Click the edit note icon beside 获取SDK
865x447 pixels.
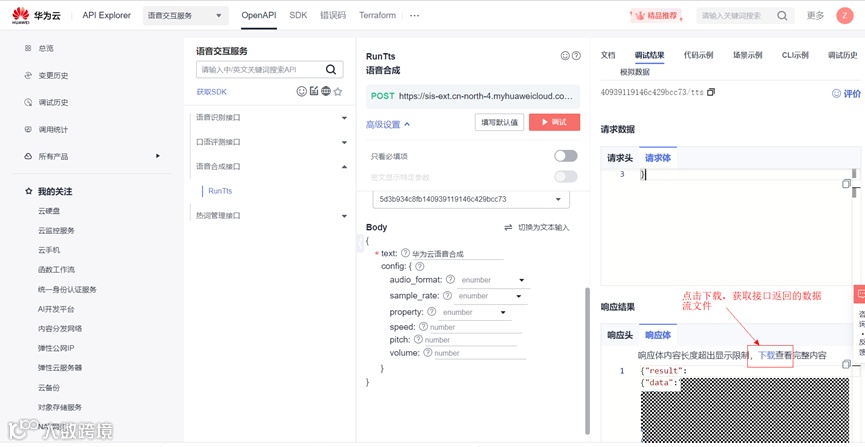[x=314, y=92]
